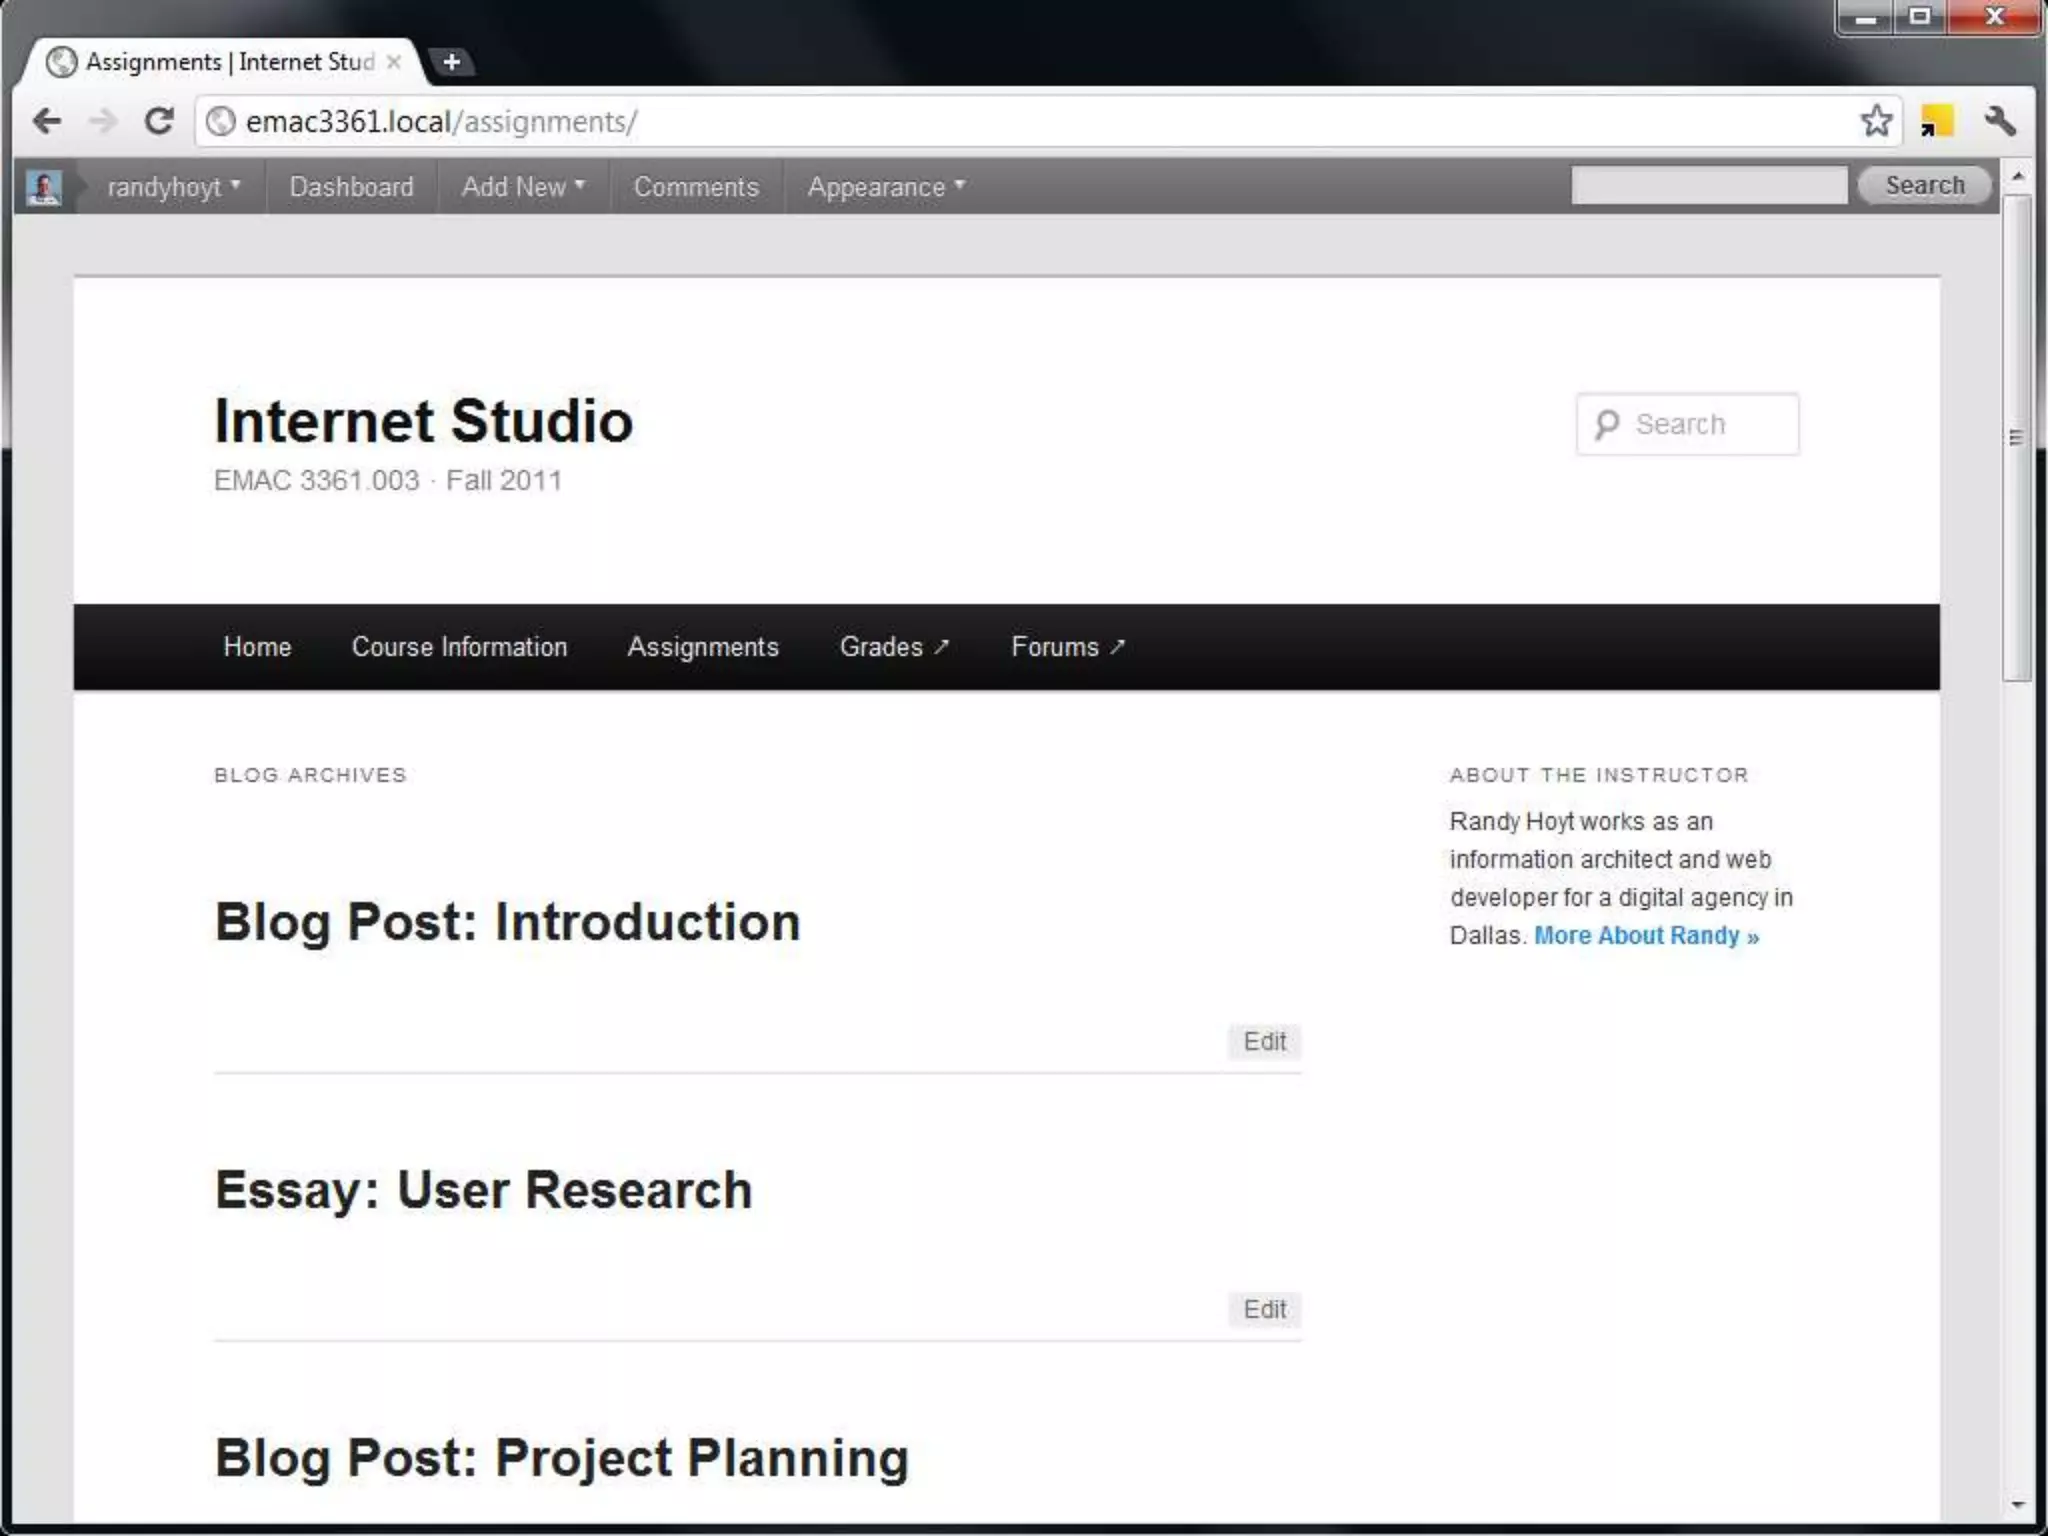Expand the Add New dropdown menu
2048x1536 pixels.
pos(523,187)
